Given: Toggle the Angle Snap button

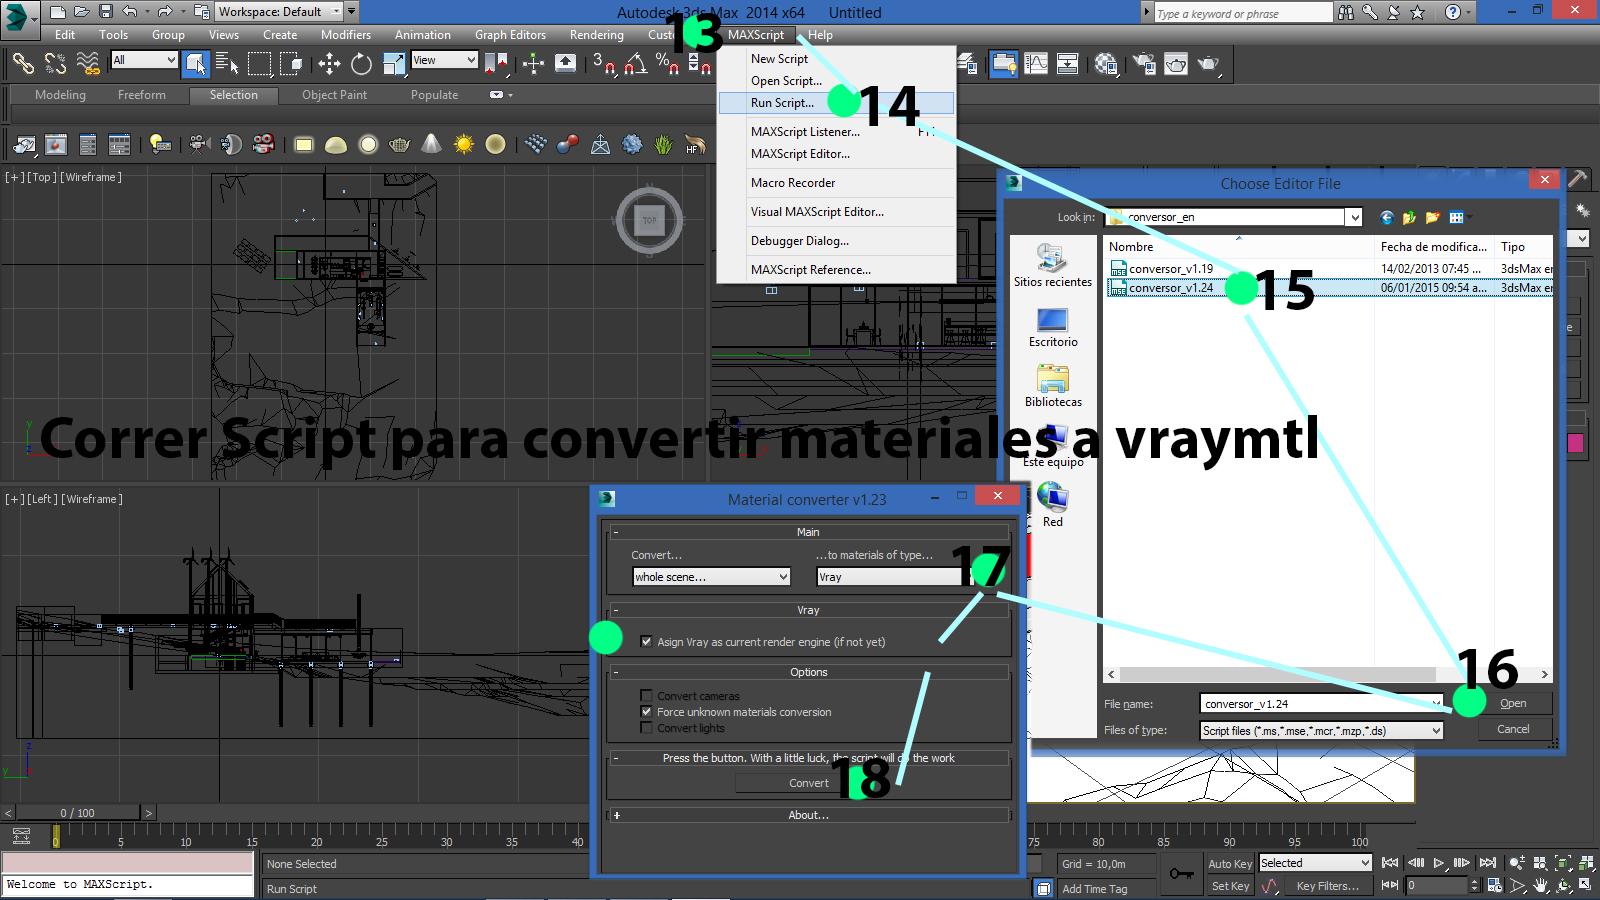Looking at the screenshot, I should coord(635,64).
